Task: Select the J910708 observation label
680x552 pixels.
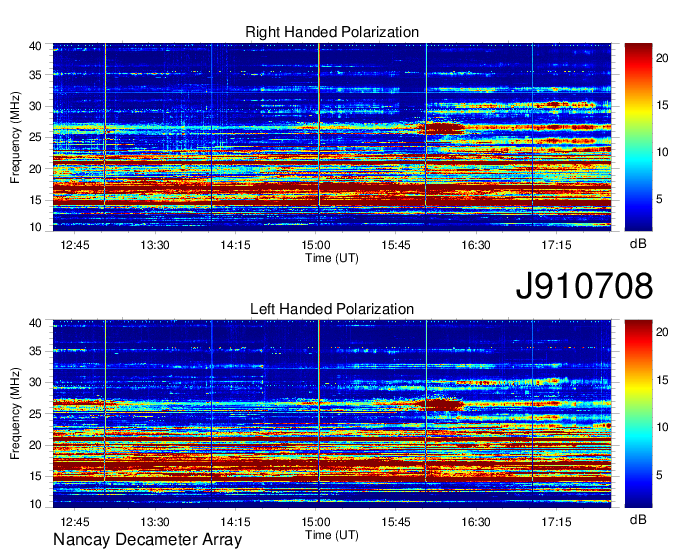Action: click(584, 286)
